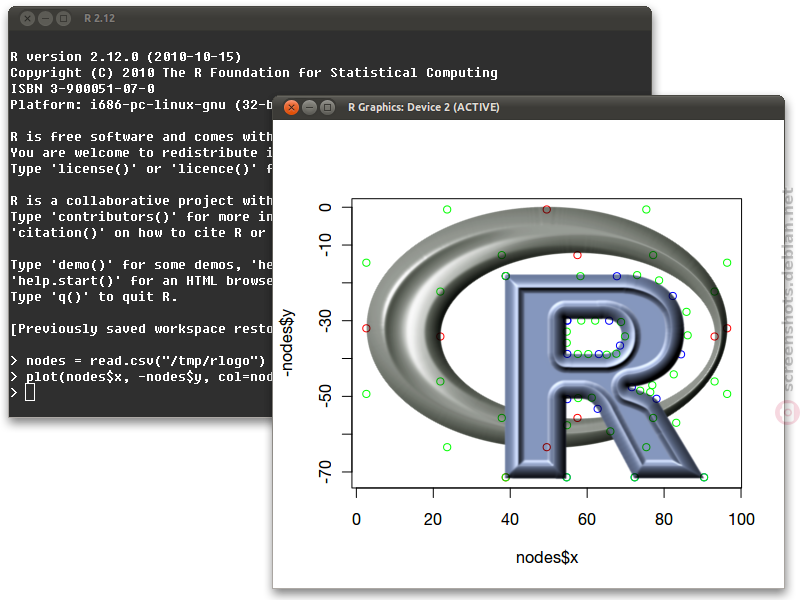Click the terminal cursor at the prompt
The height and width of the screenshot is (600, 800).
[x=30, y=392]
